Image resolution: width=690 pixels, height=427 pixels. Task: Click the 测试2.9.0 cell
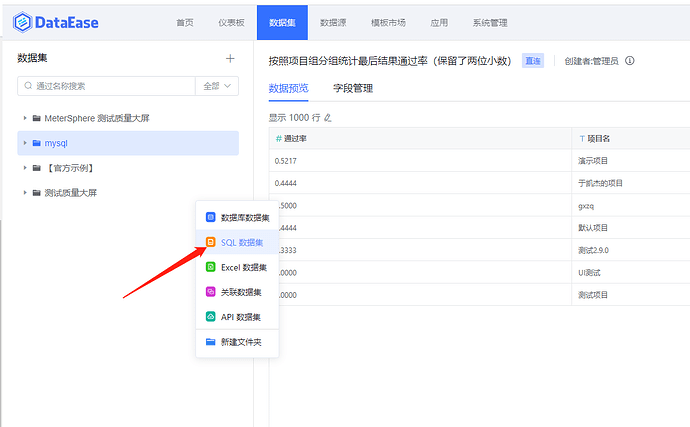click(631, 250)
